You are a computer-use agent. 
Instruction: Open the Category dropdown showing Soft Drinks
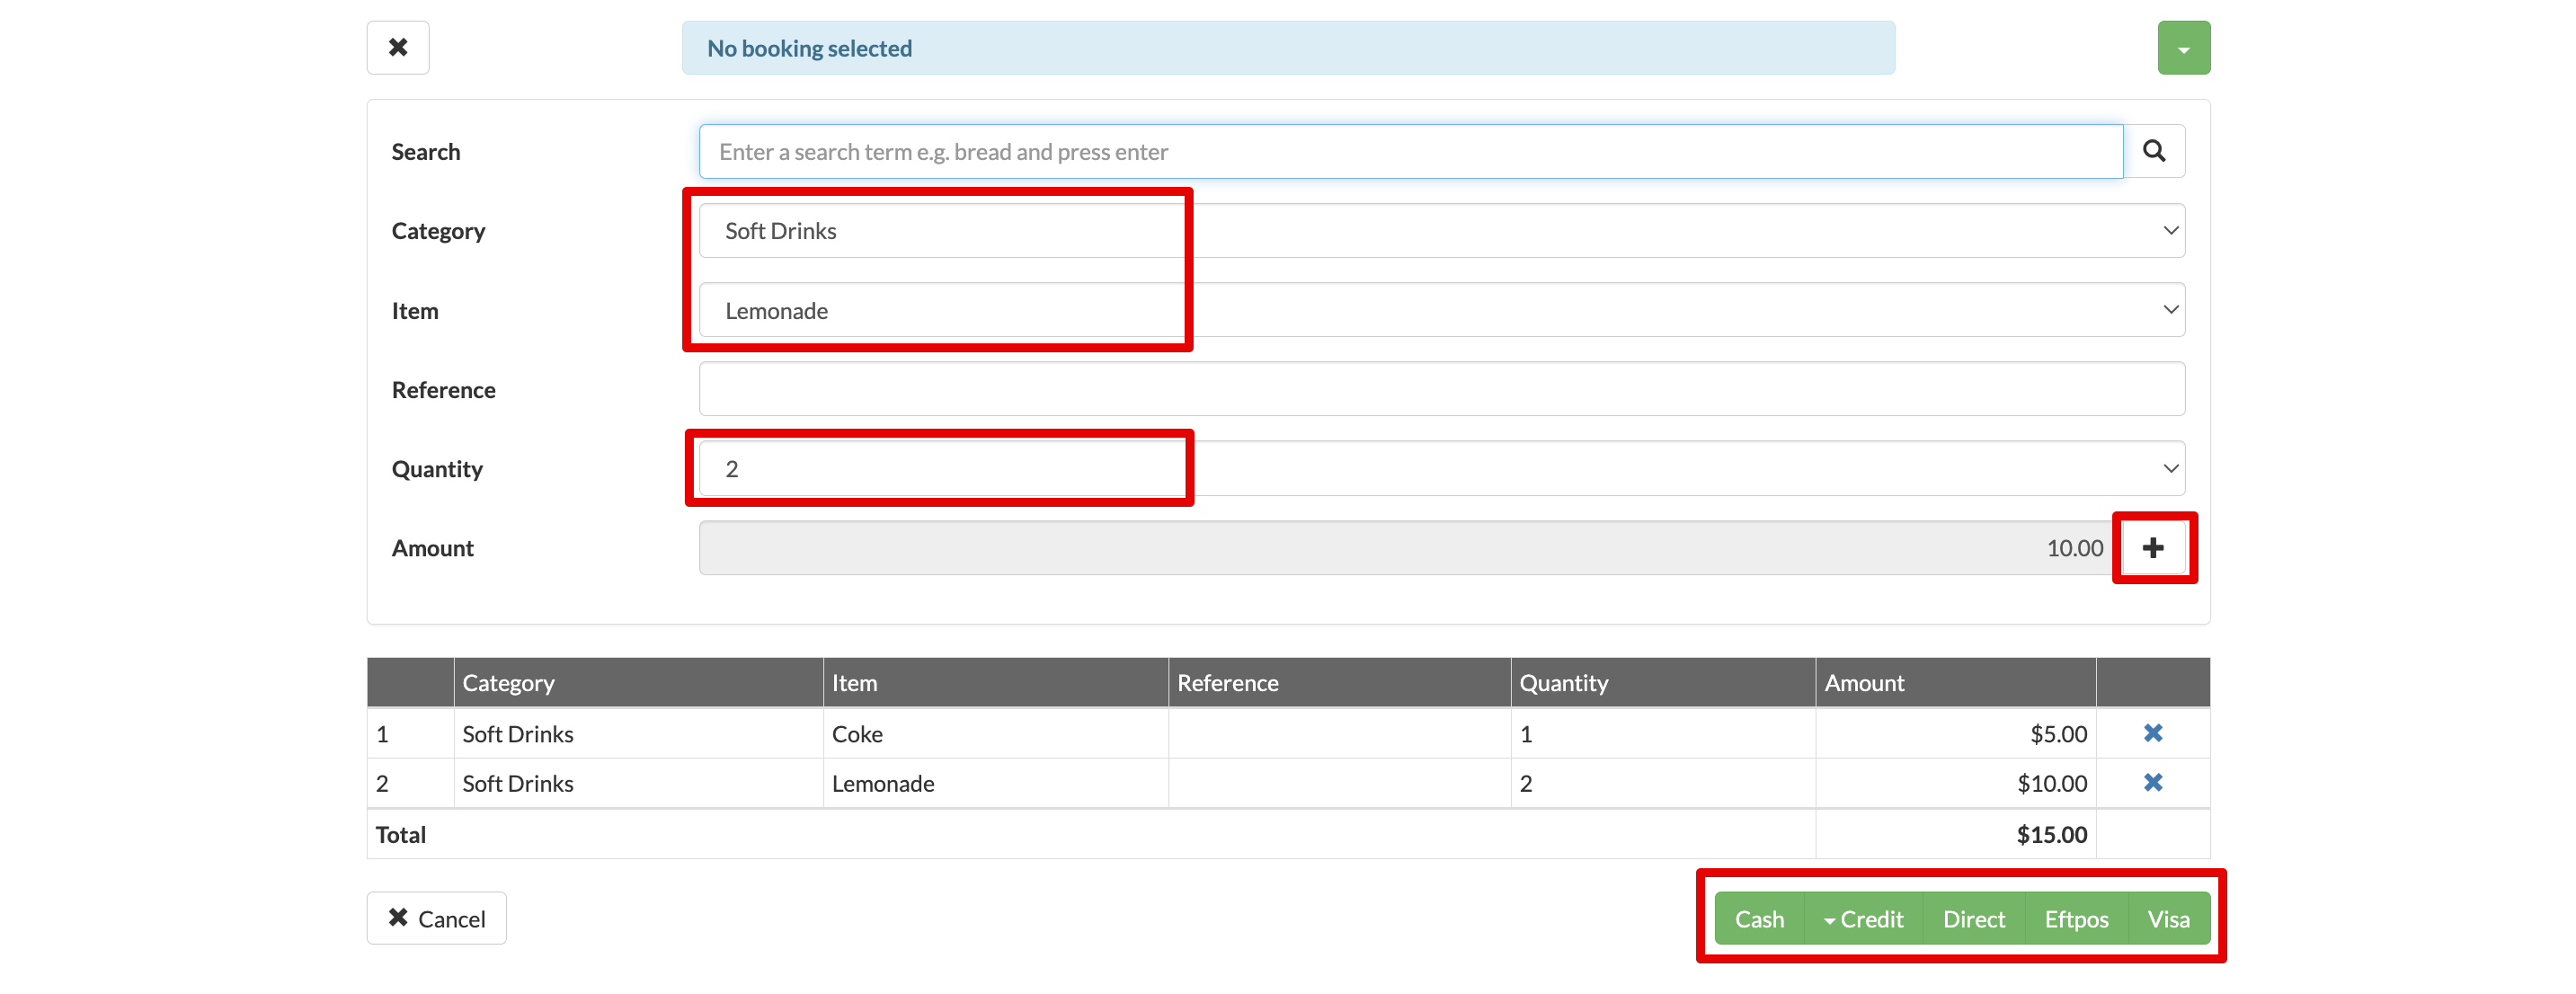(x=1440, y=231)
